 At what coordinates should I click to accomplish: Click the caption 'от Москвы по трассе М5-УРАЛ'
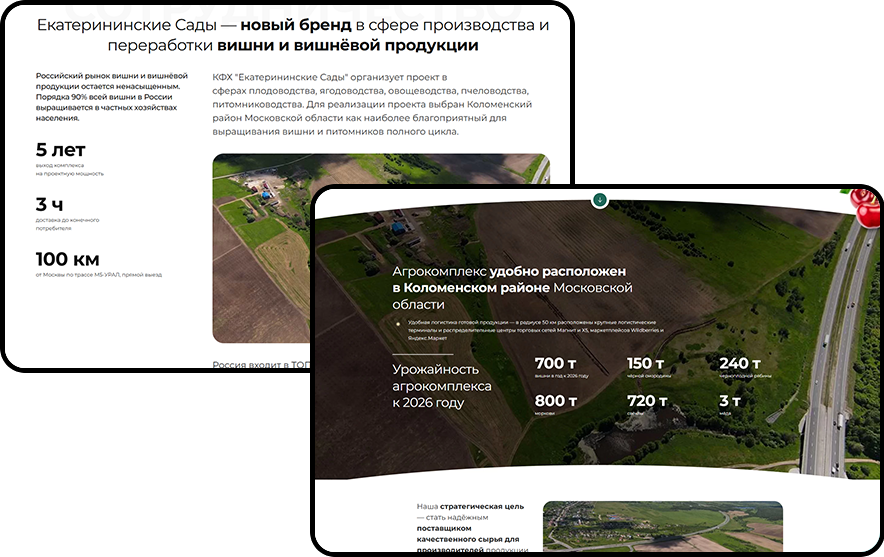(99, 275)
